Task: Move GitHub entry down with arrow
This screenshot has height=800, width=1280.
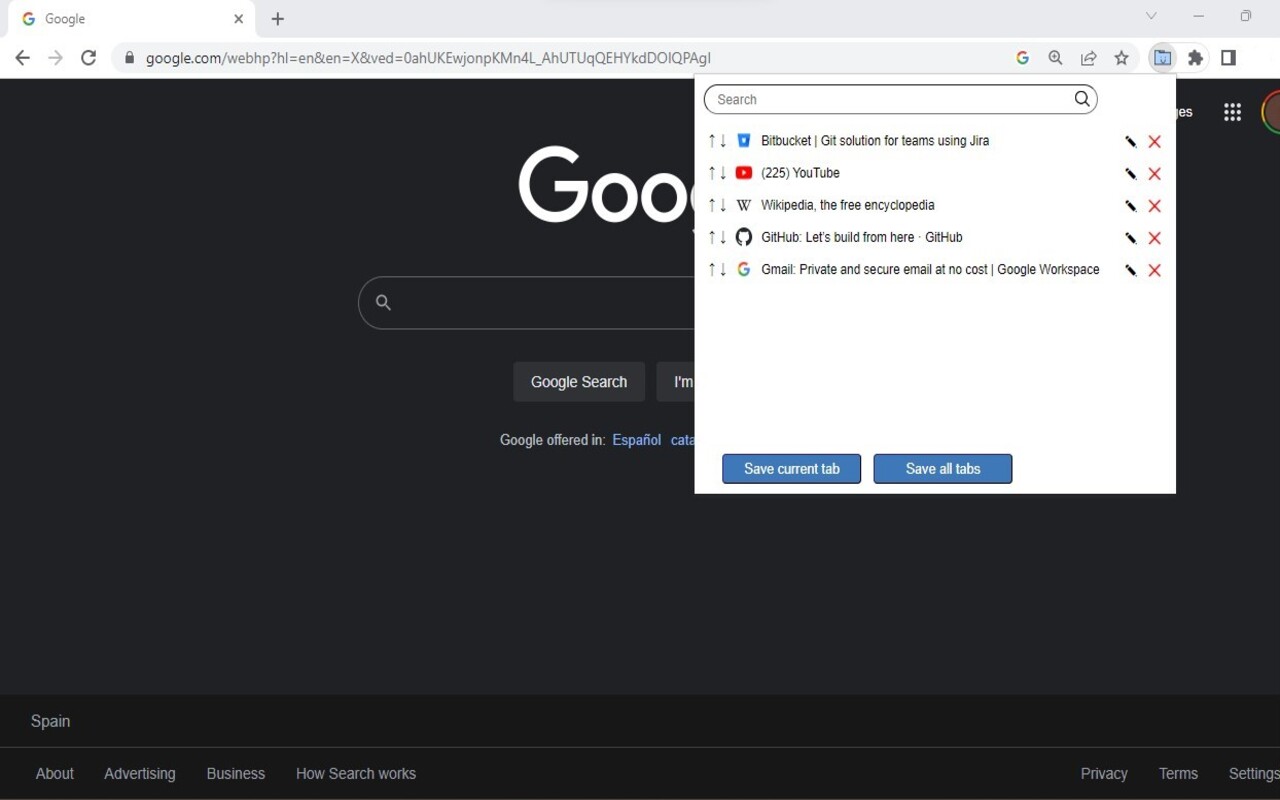Action: pos(723,237)
